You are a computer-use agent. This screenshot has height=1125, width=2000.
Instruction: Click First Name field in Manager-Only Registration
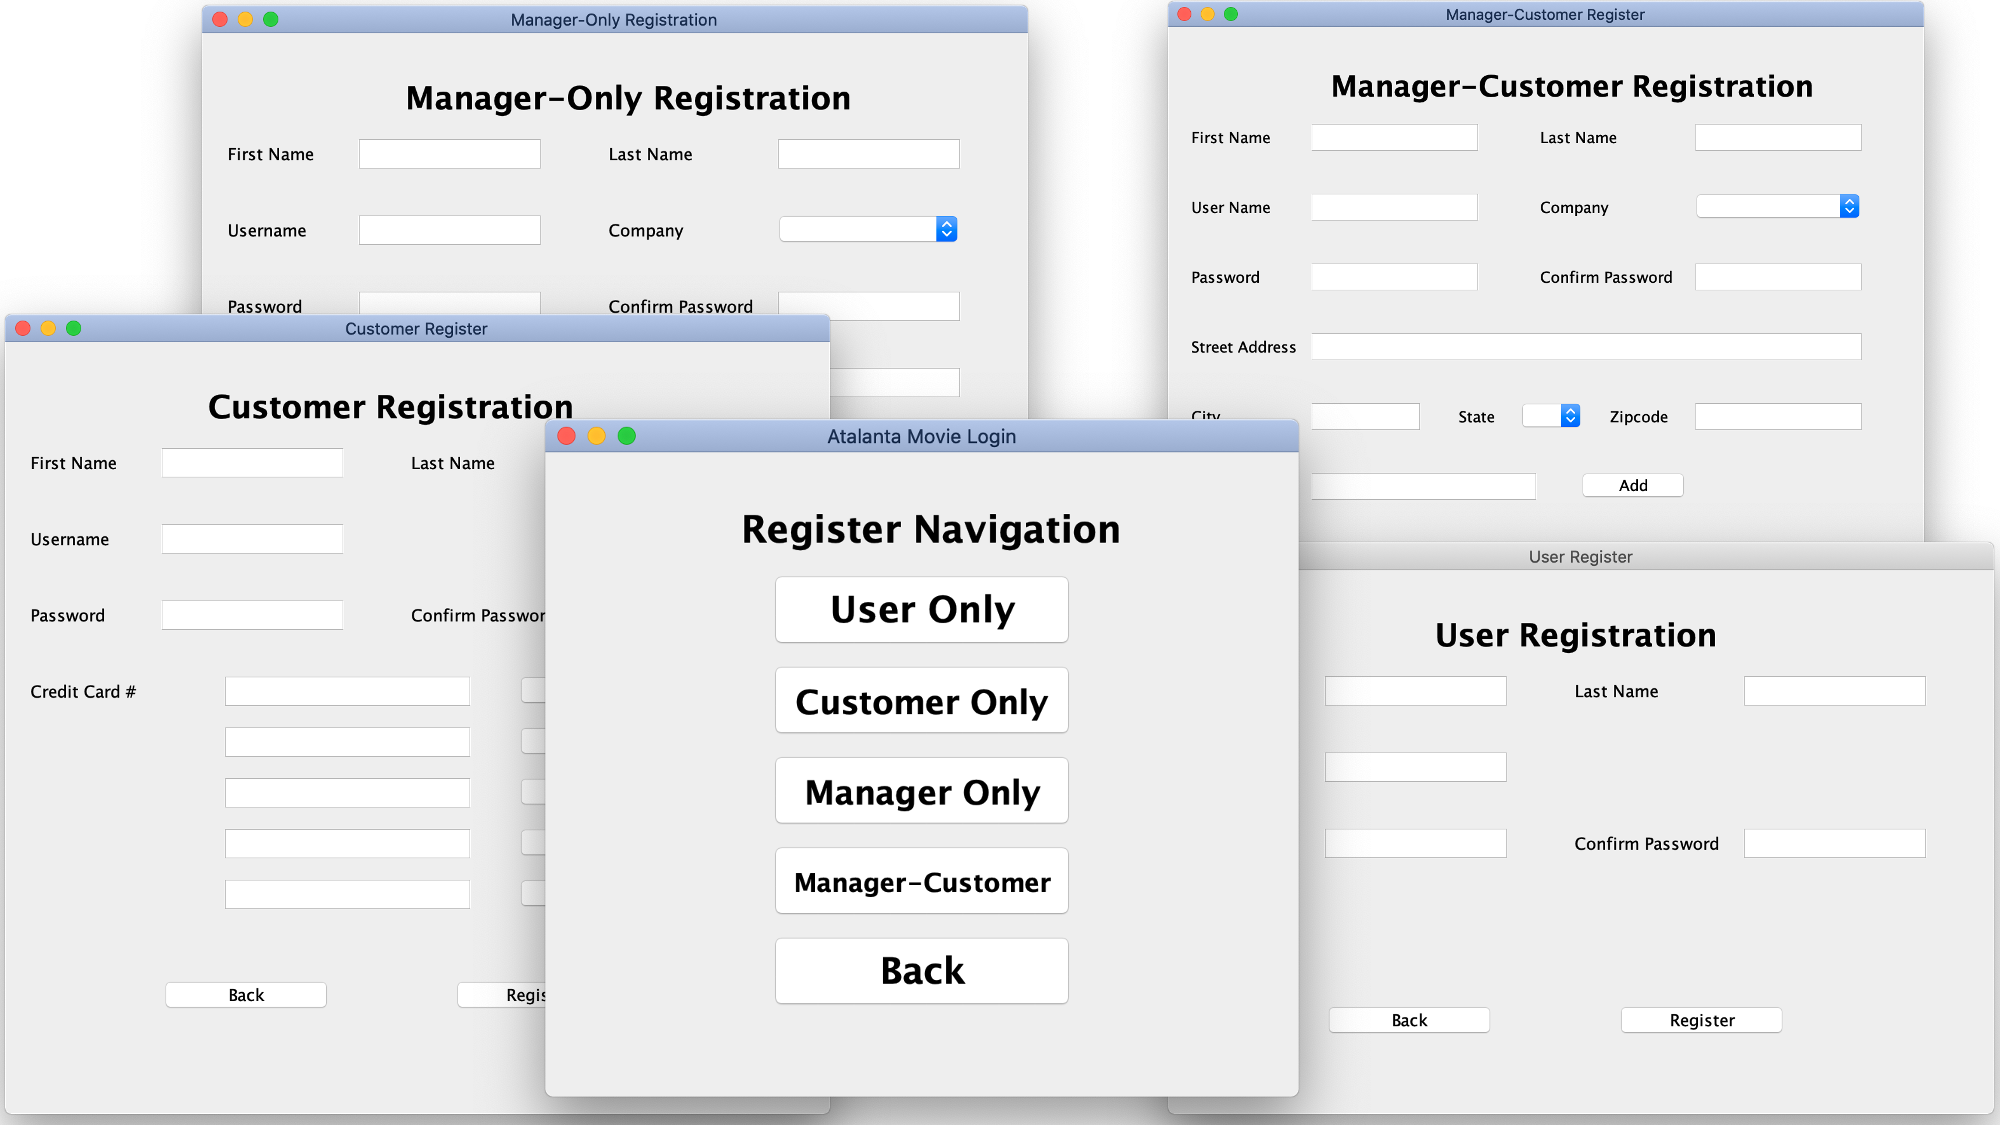click(x=449, y=154)
